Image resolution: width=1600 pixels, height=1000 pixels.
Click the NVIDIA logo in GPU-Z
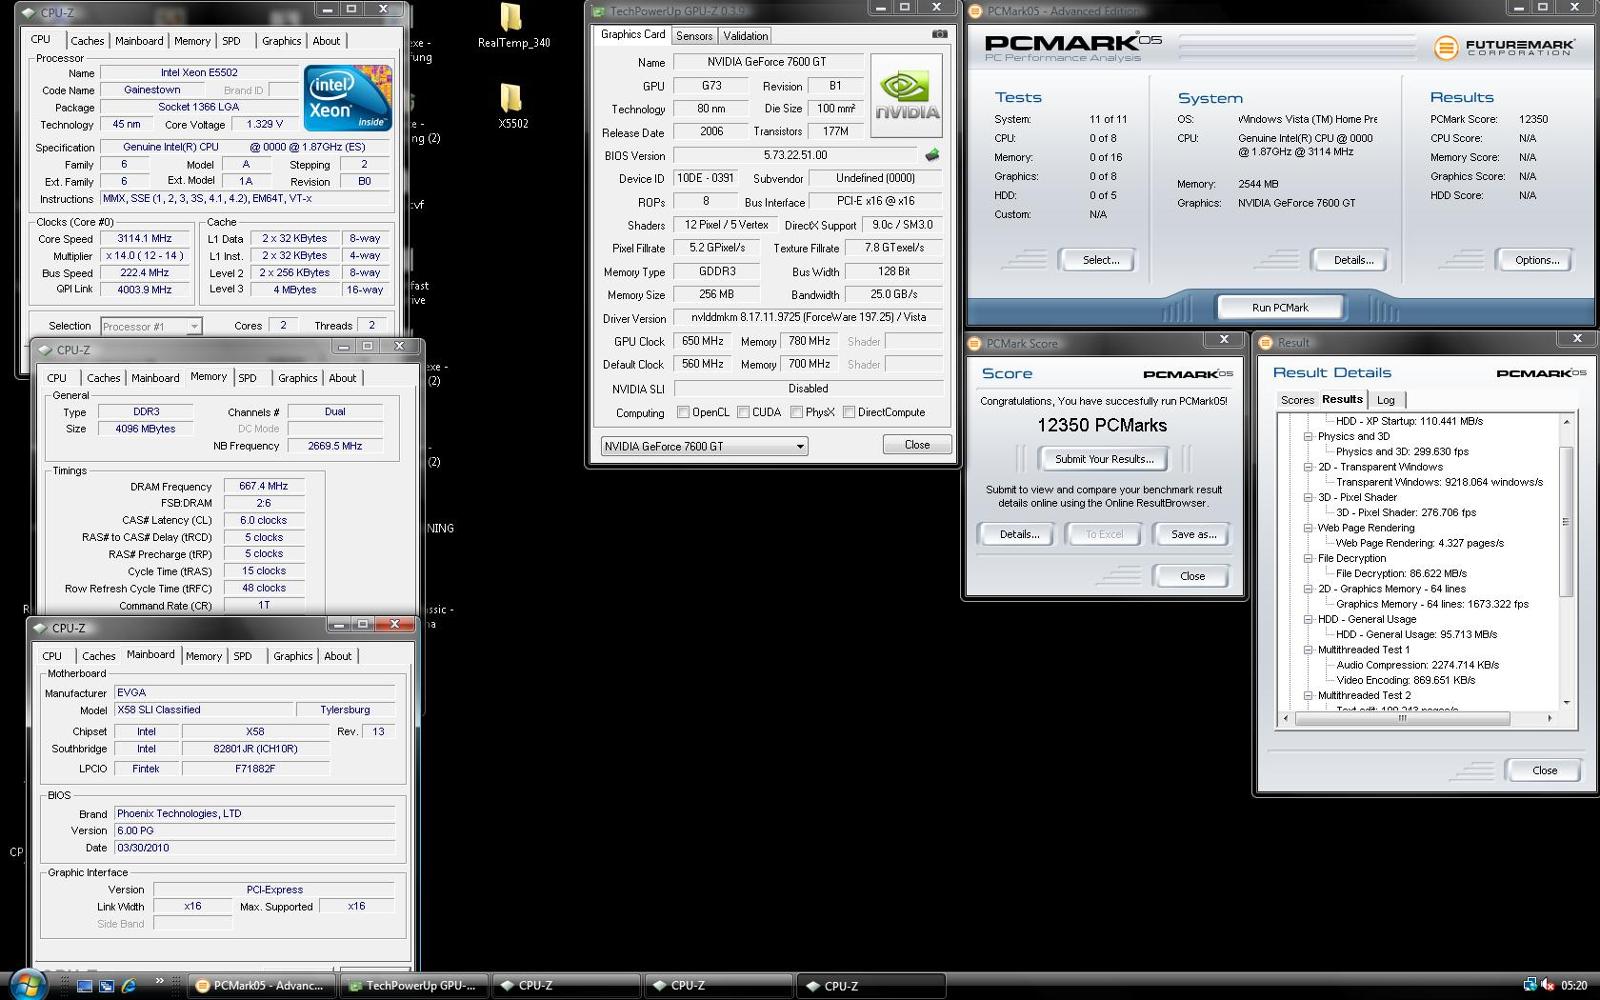pyautogui.click(x=906, y=96)
